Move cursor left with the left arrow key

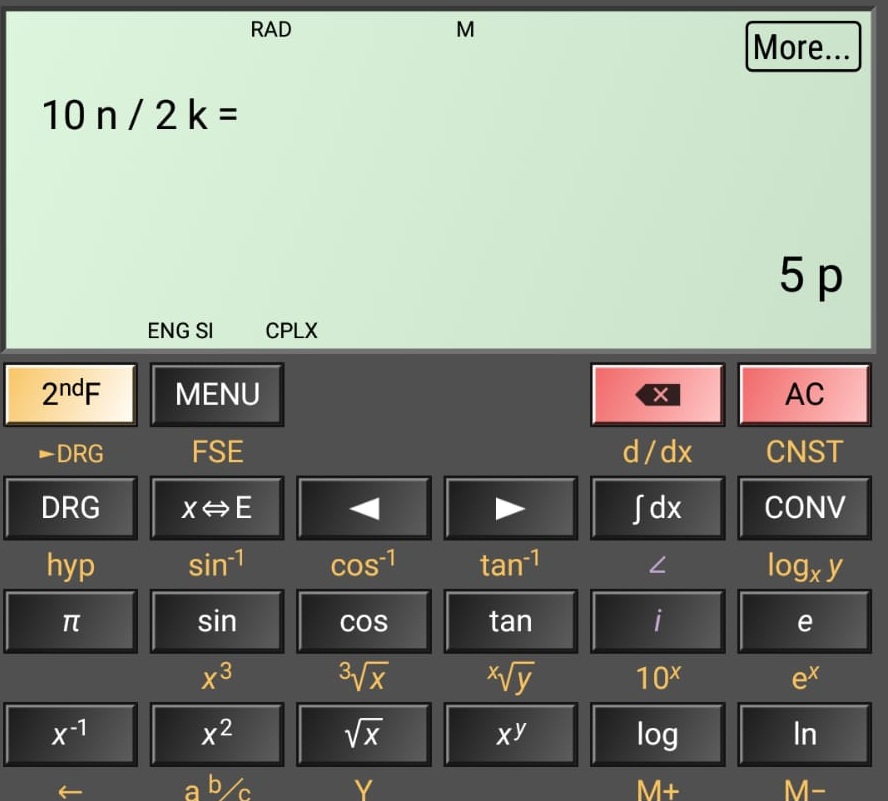364,508
